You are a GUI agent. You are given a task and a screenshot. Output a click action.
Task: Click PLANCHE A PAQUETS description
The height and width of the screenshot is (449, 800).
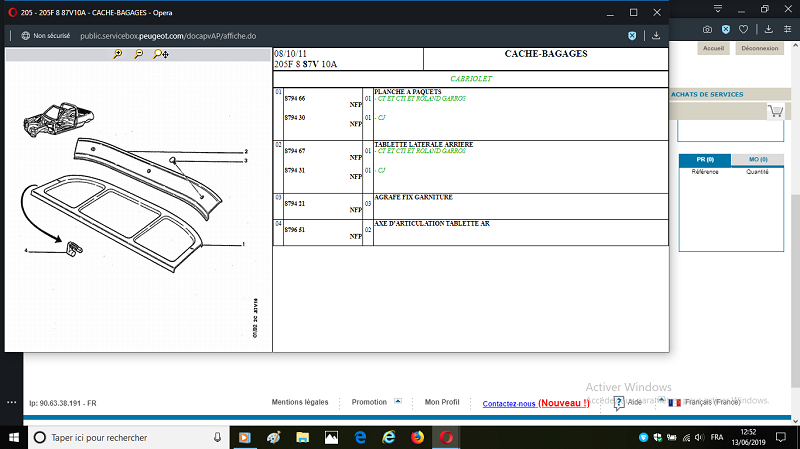pos(408,92)
